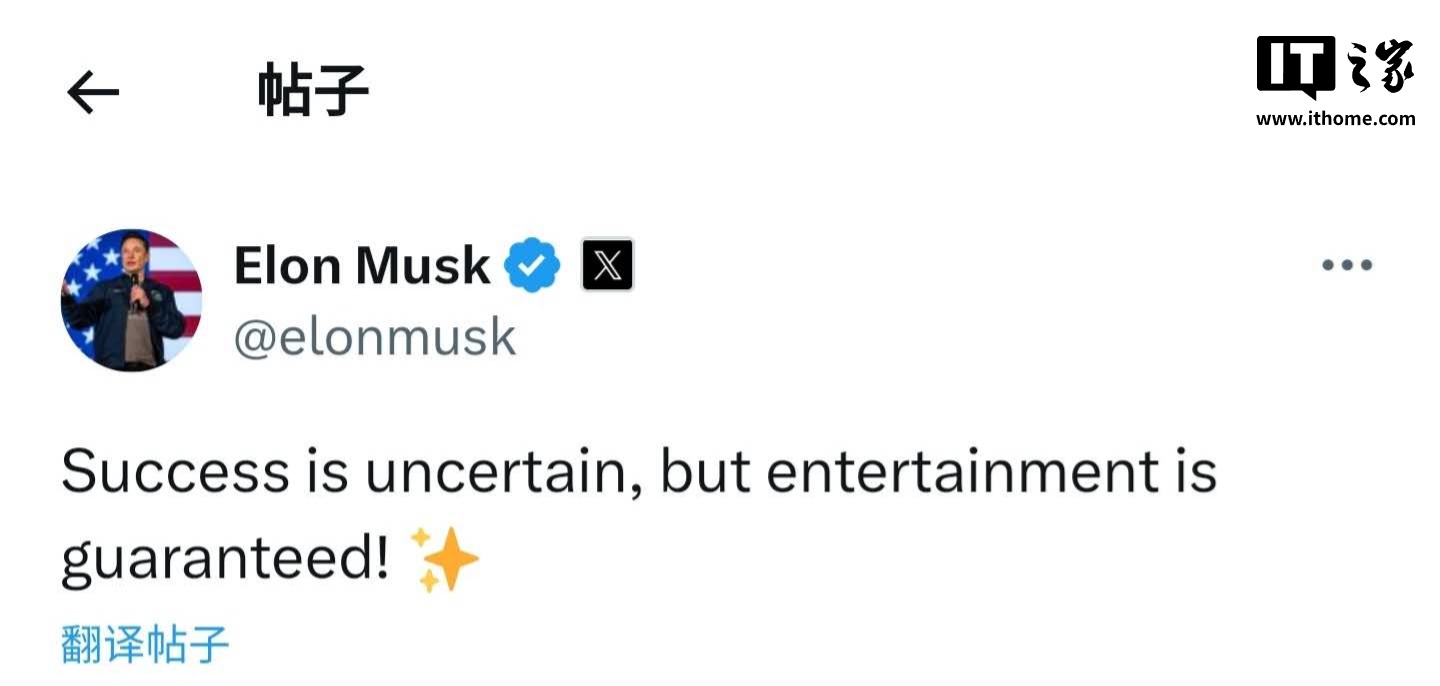
Task: Click the black X affiliation badge
Action: pos(607,265)
